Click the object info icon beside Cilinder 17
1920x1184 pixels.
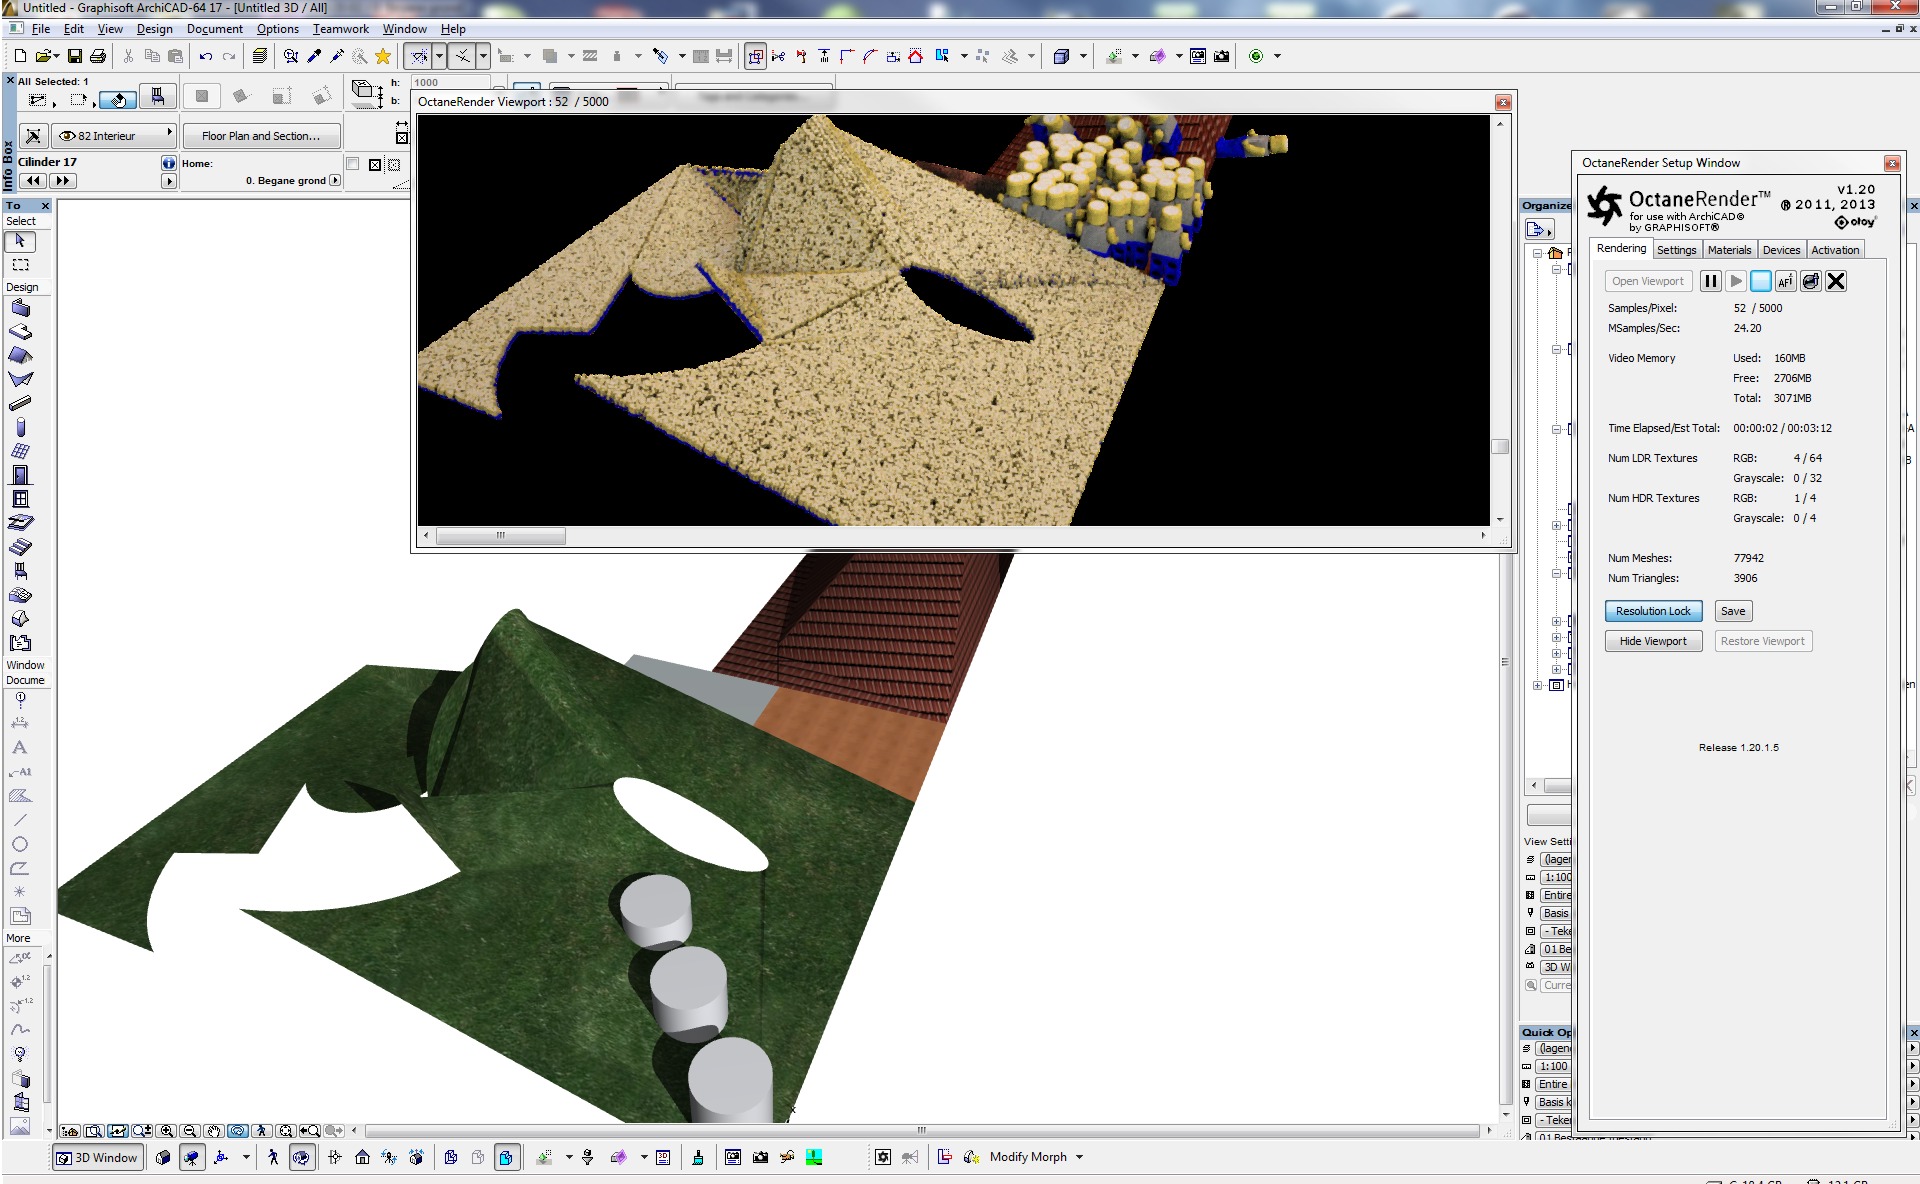[168, 162]
